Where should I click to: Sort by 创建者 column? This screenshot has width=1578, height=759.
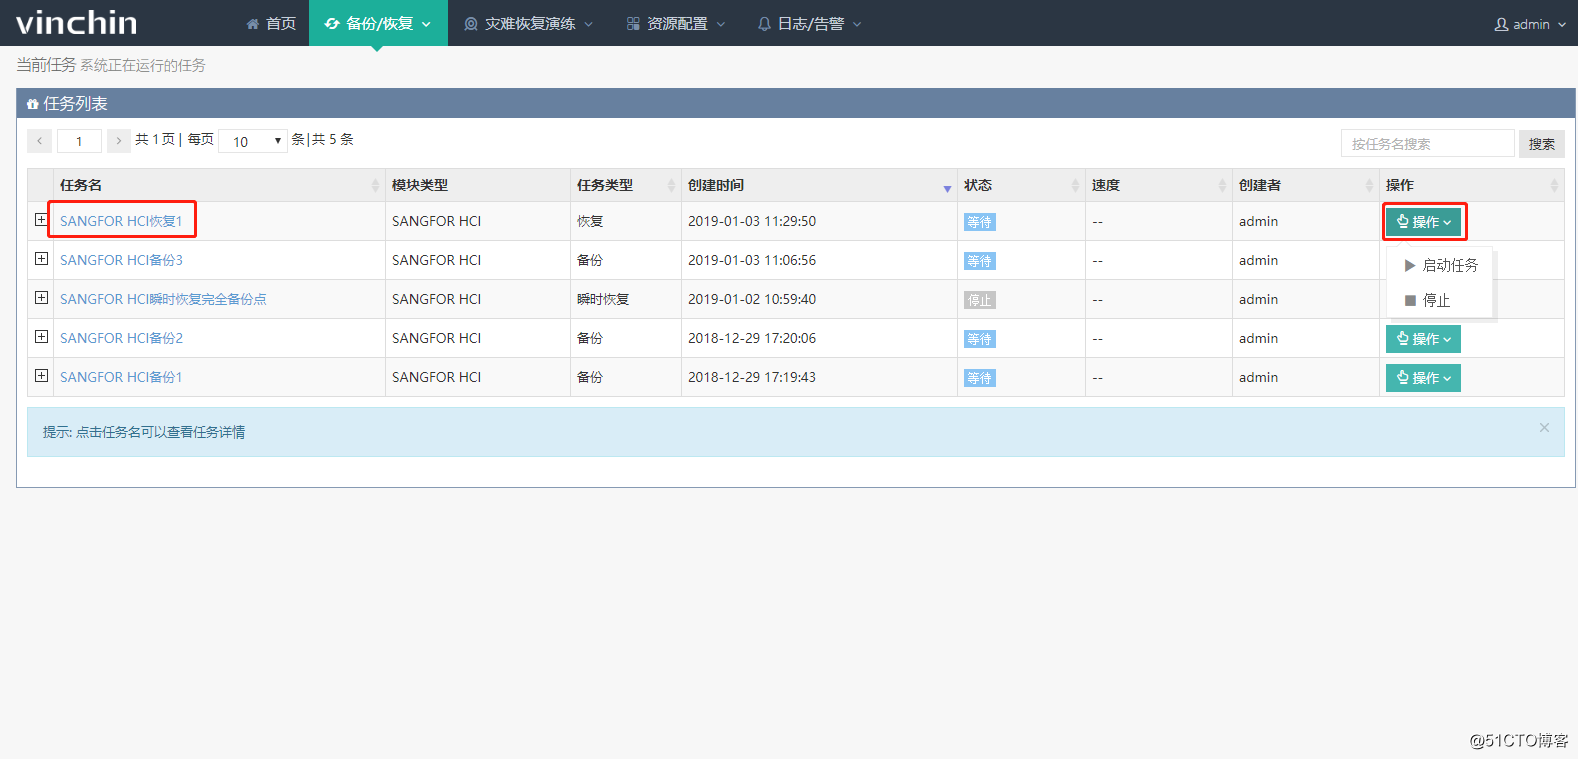tap(1305, 185)
